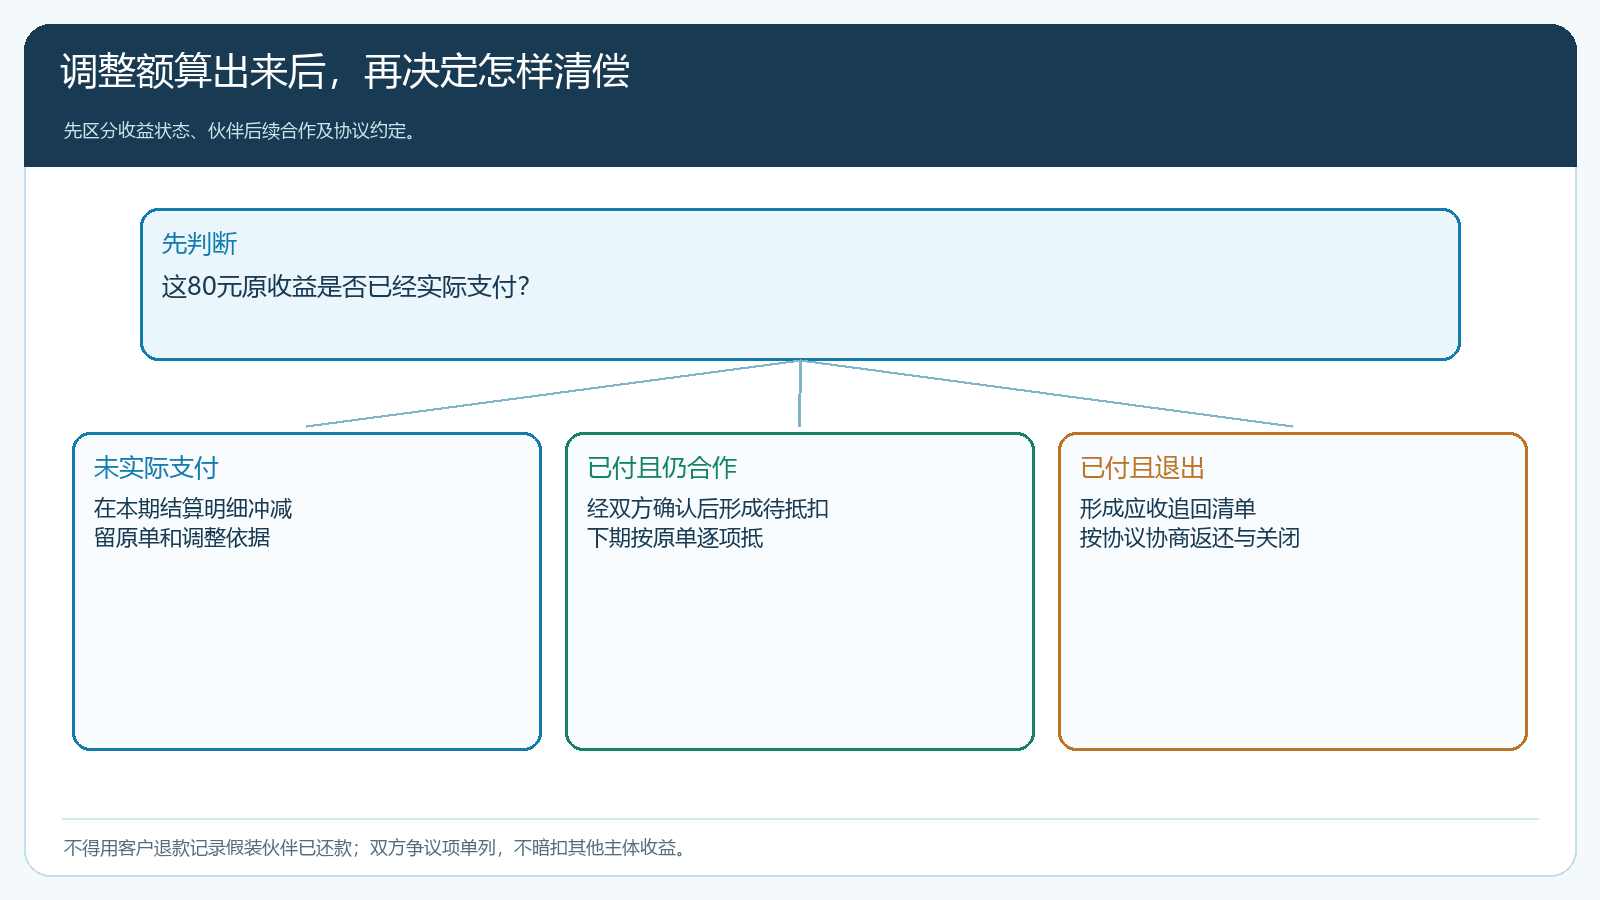
Task: Click the 已付且仍合作 card heading
Action: [662, 468]
